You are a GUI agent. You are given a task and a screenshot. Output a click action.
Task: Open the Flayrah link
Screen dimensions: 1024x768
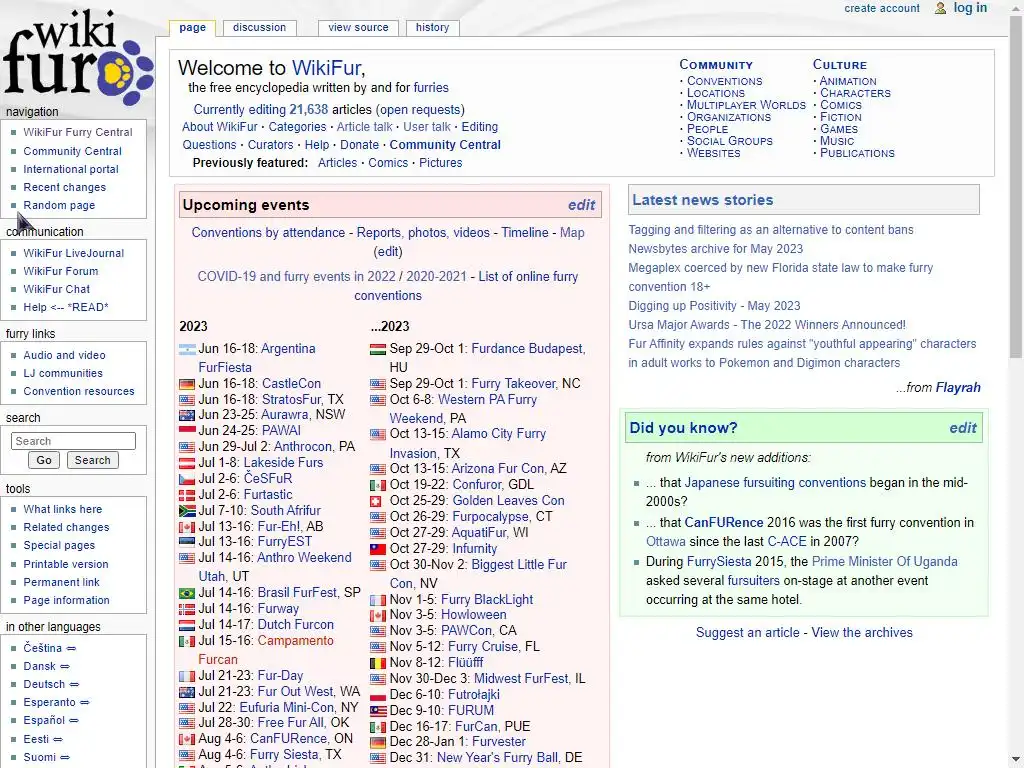958,387
